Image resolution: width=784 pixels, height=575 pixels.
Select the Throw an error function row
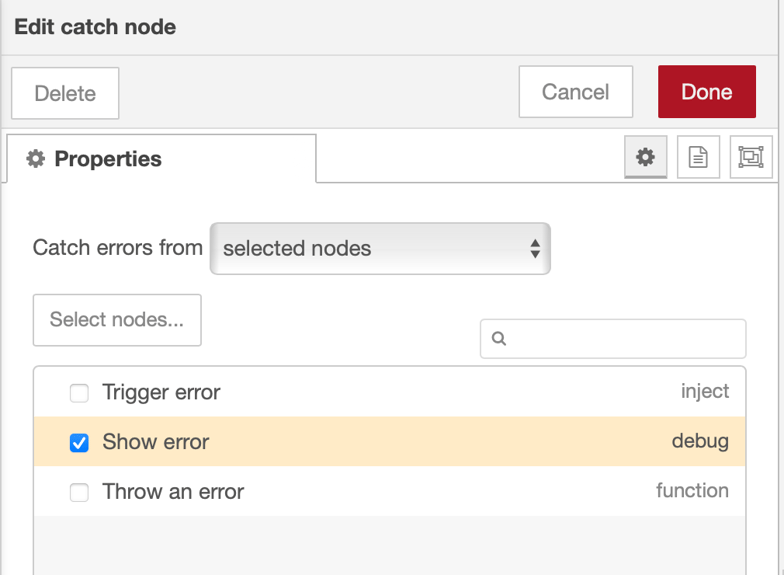(390, 491)
